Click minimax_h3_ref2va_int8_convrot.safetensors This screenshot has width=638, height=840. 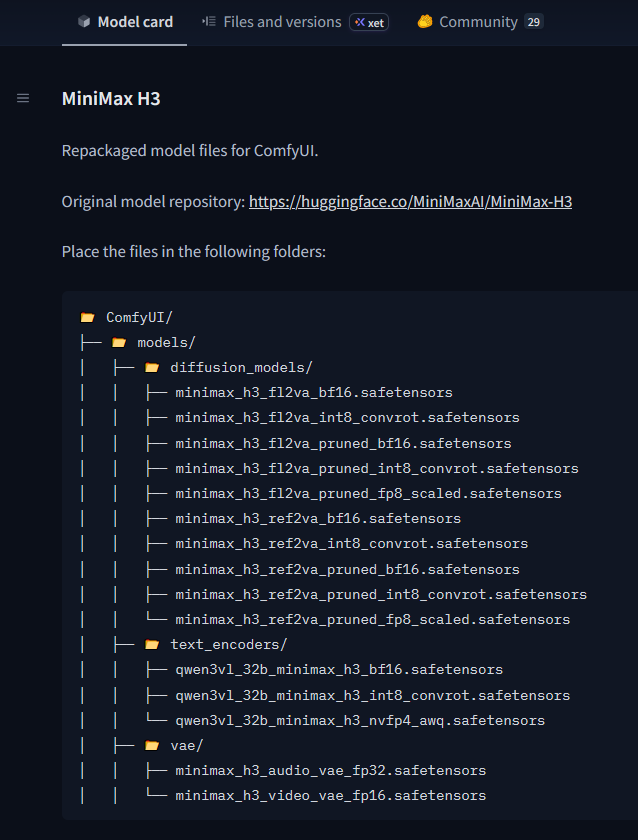pos(352,544)
